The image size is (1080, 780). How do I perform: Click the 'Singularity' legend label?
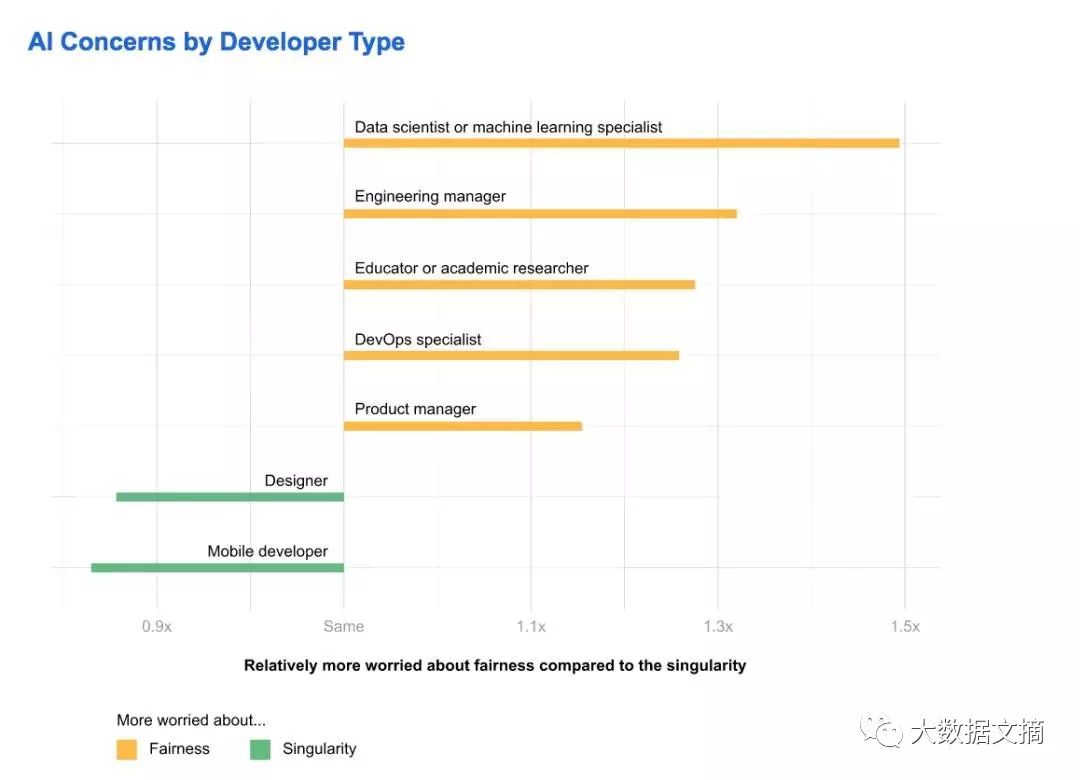coord(320,749)
